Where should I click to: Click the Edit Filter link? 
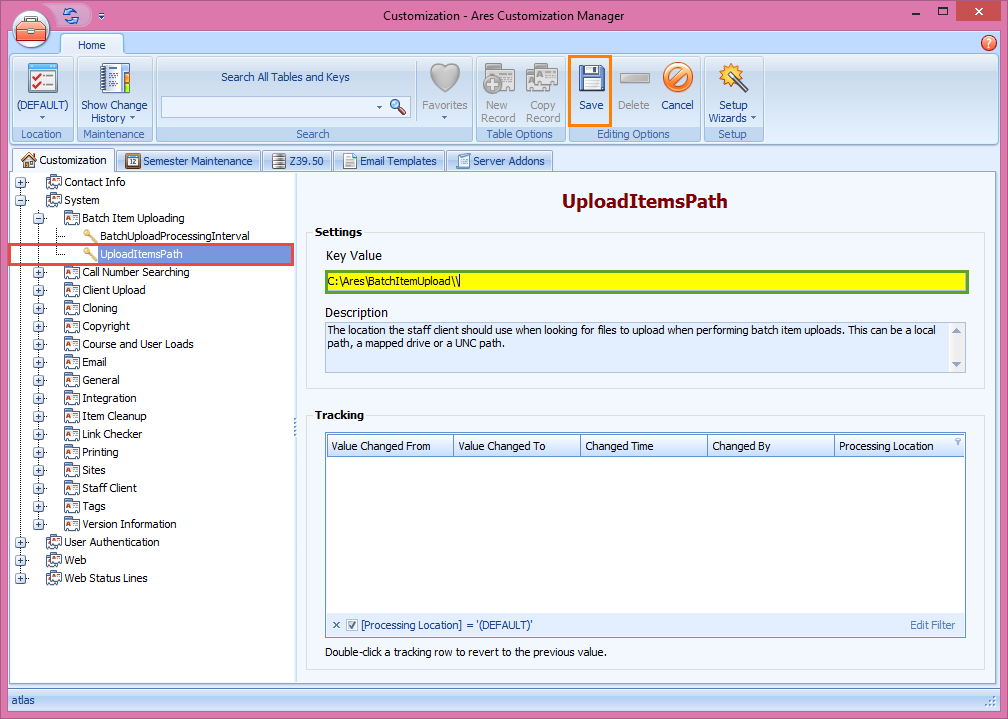tap(931, 624)
